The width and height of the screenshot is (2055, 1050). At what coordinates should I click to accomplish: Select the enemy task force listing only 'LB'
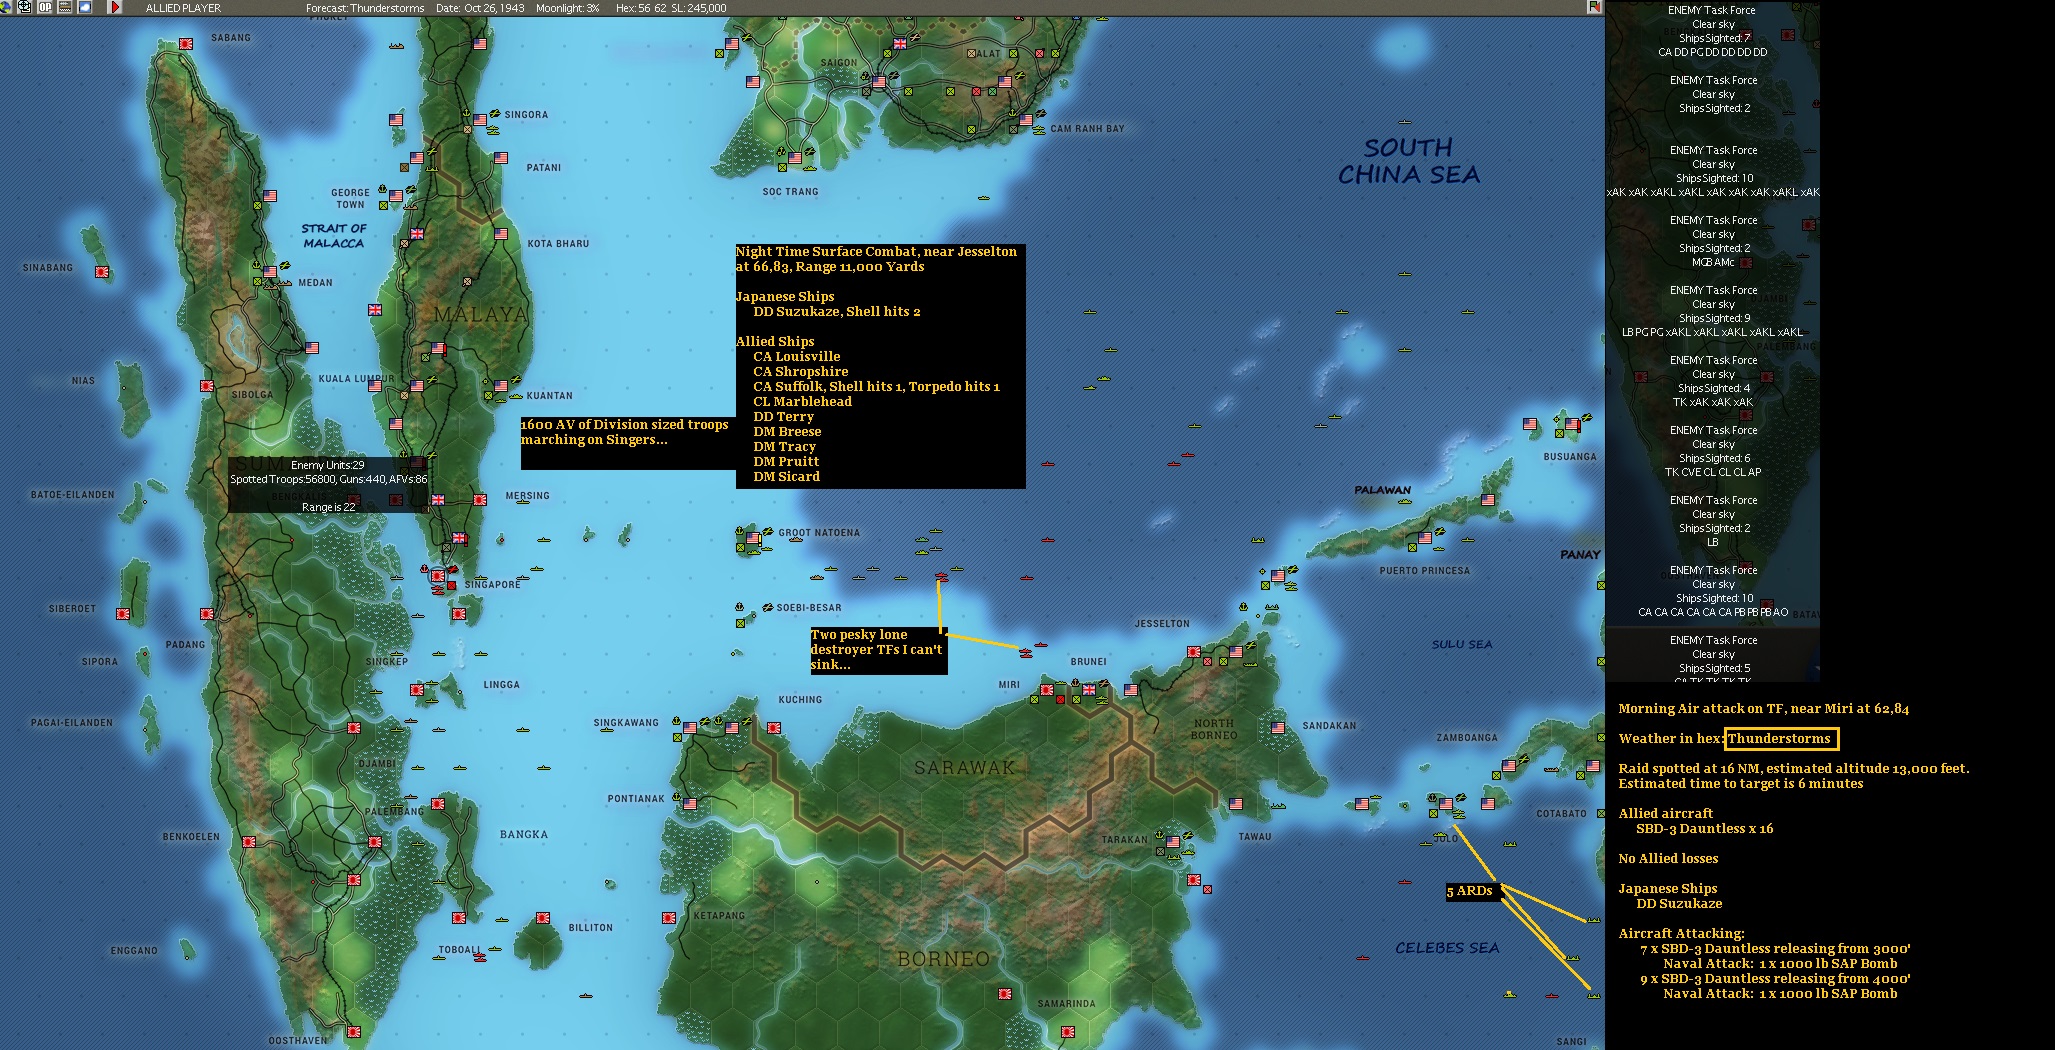pyautogui.click(x=1713, y=521)
